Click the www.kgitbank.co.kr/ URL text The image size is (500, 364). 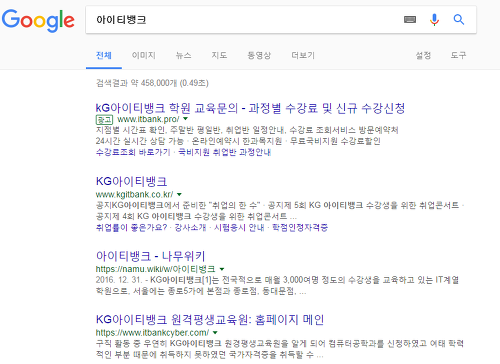pos(134,194)
